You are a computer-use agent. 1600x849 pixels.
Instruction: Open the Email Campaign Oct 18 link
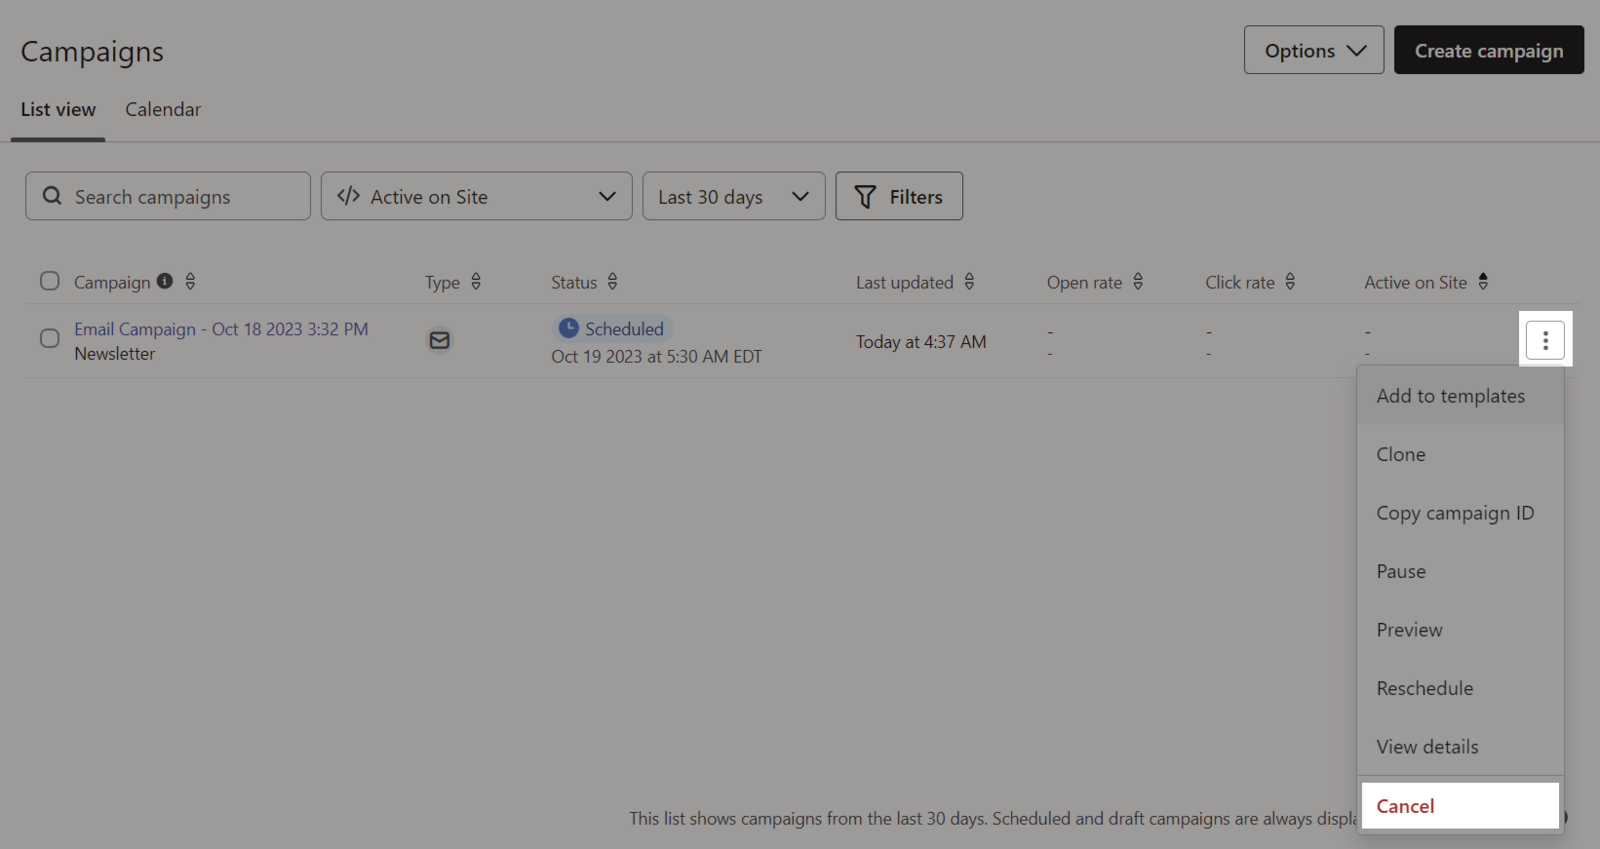pos(221,329)
